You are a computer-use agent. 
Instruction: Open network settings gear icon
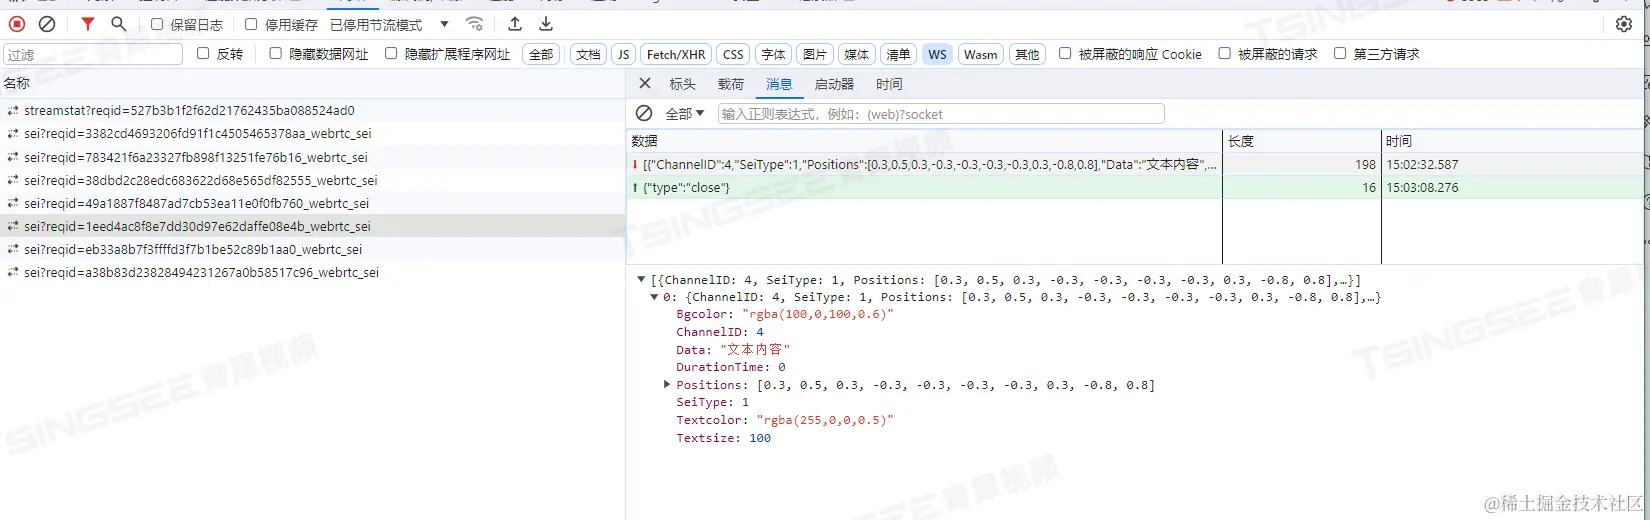click(x=1624, y=24)
